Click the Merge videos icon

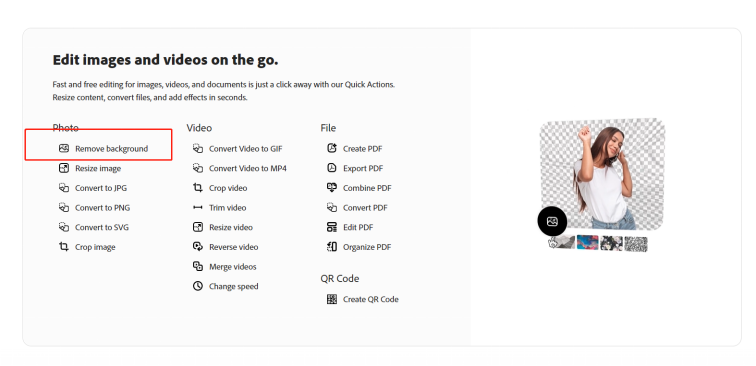point(198,266)
